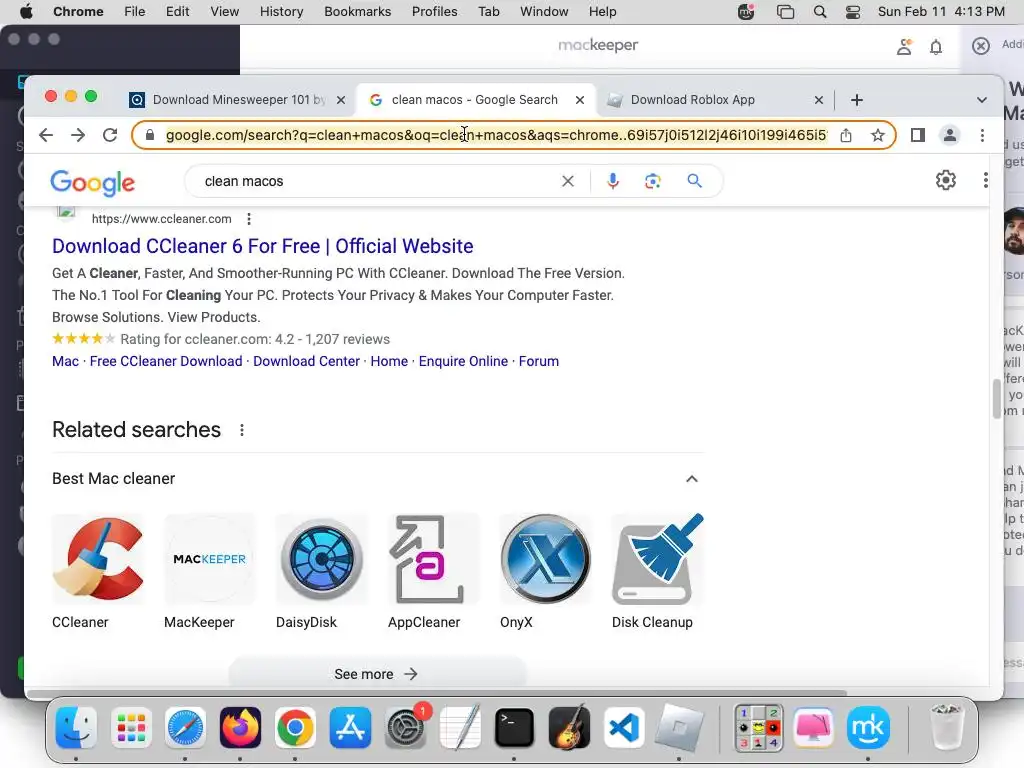Open Google quick settings gear

pyautogui.click(x=946, y=180)
